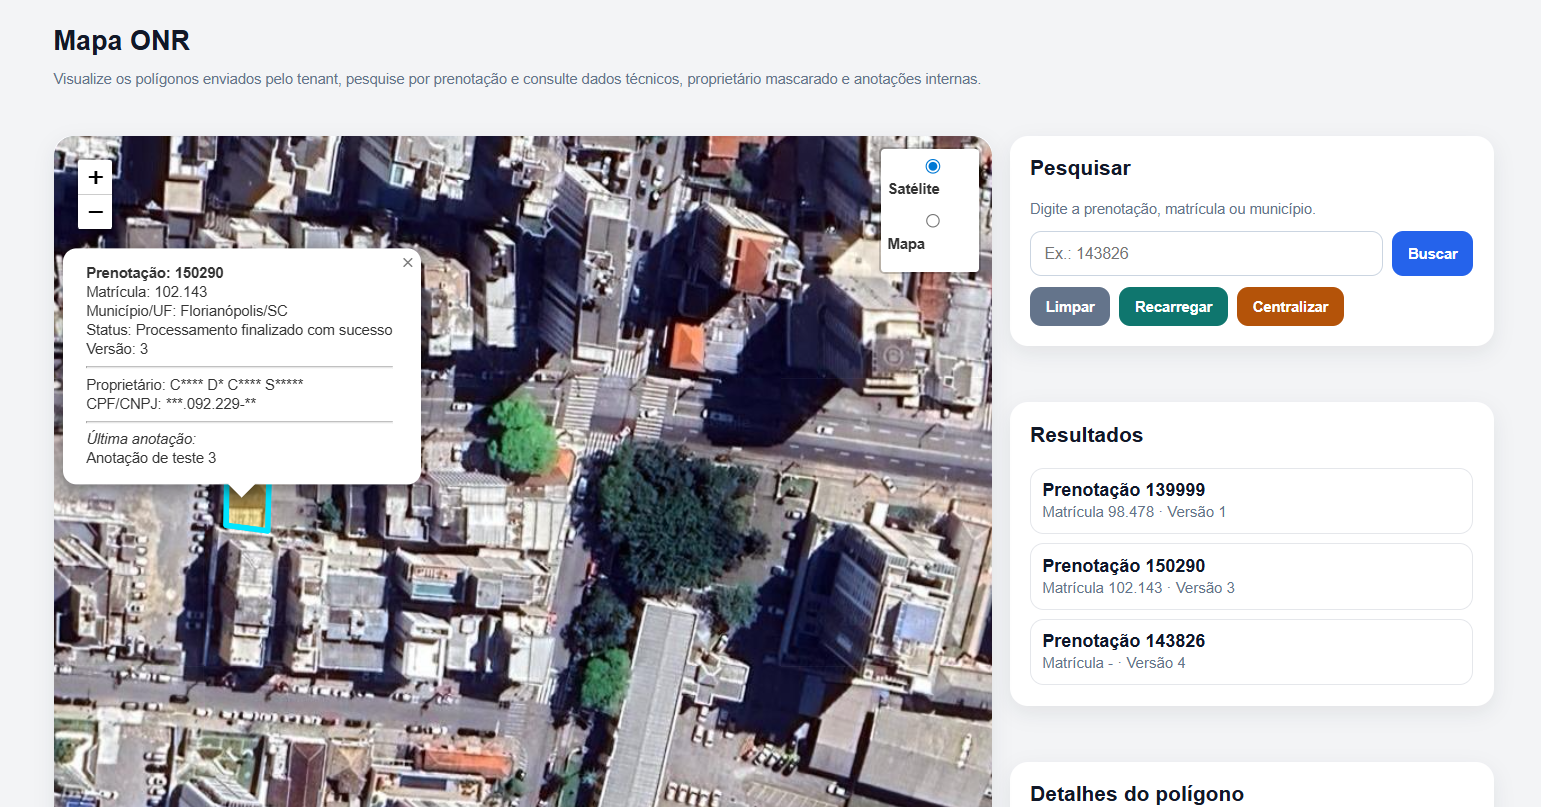This screenshot has height=807, width=1541.
Task: Click the Pesquisar panel heading
Action: pyautogui.click(x=1080, y=168)
